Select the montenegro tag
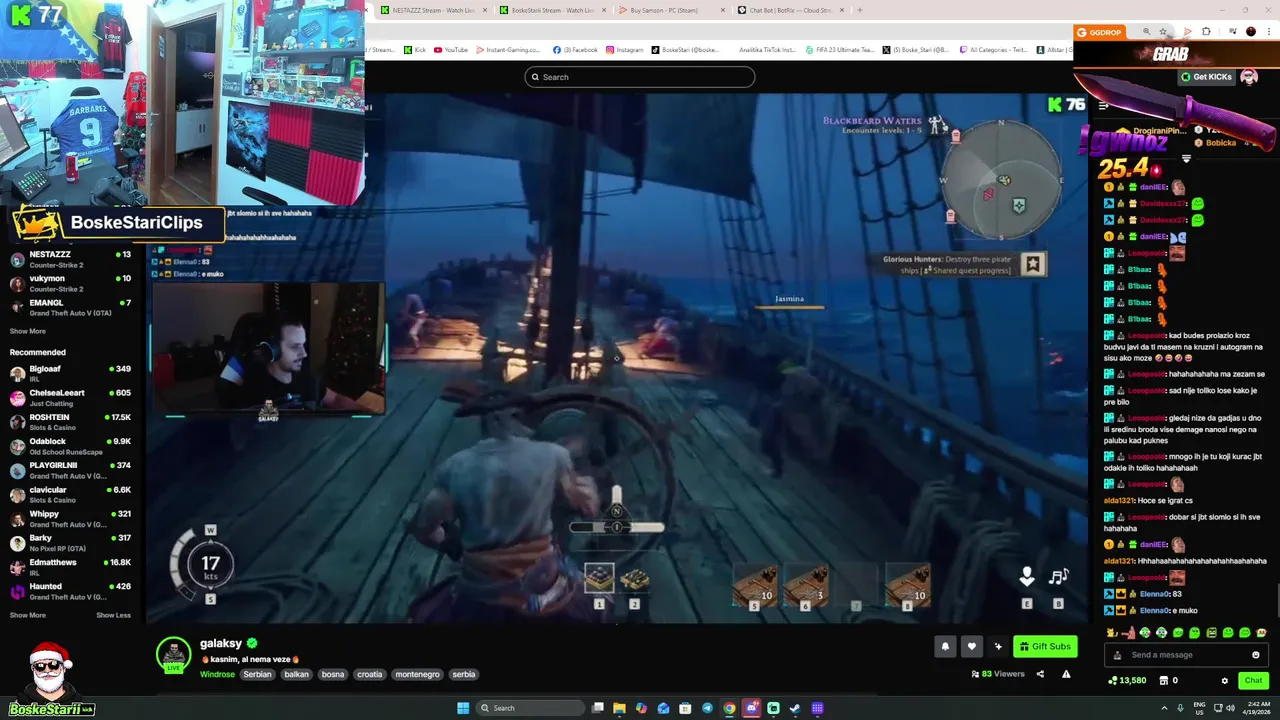This screenshot has width=1280, height=720. point(417,674)
